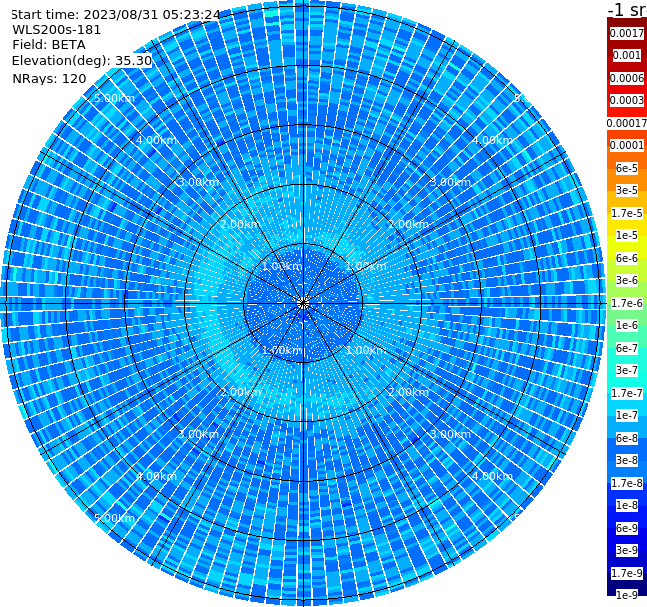
Task: Click the 3e-7 colorbar label
Action: coord(627,370)
